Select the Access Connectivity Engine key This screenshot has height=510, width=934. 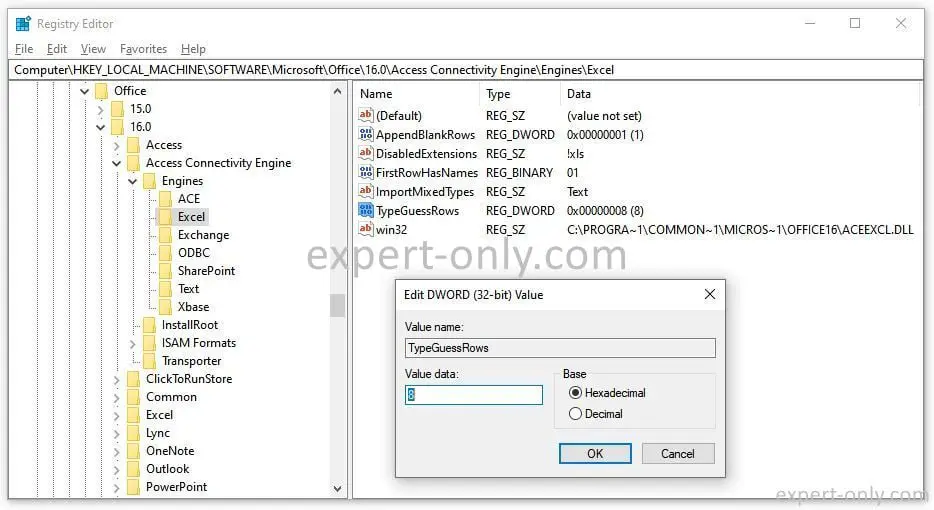pos(219,163)
